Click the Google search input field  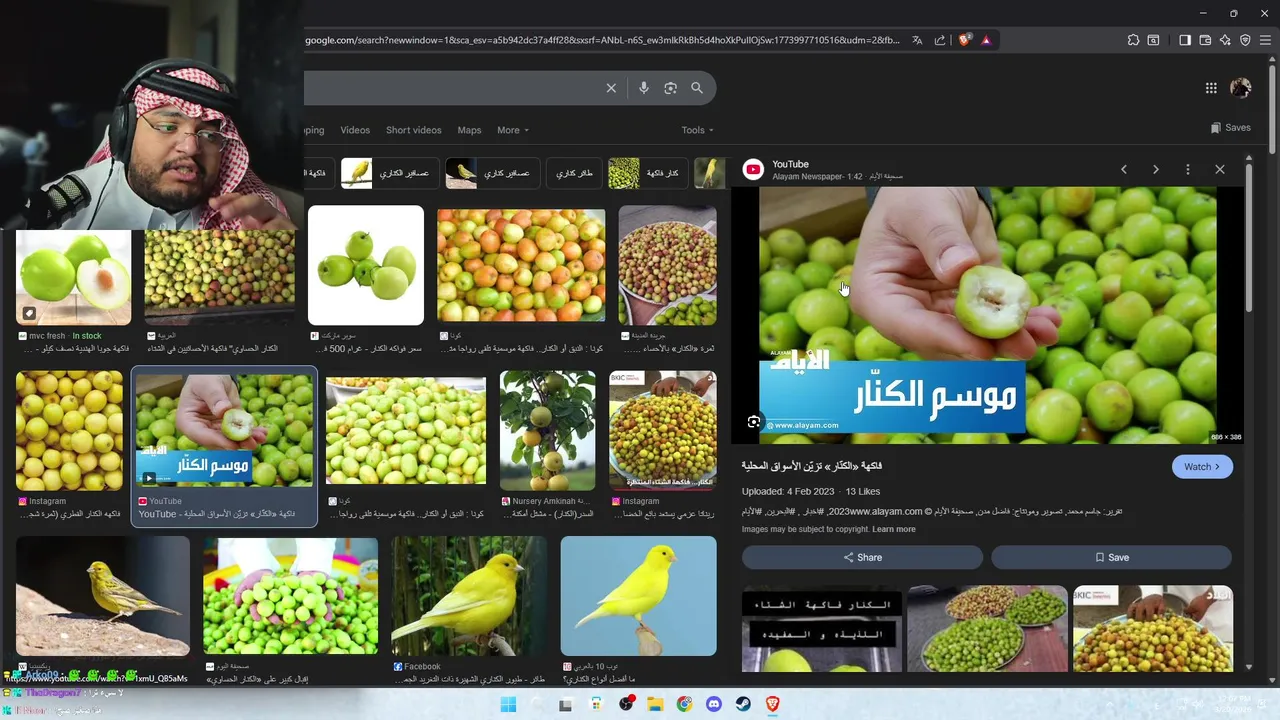[450, 88]
